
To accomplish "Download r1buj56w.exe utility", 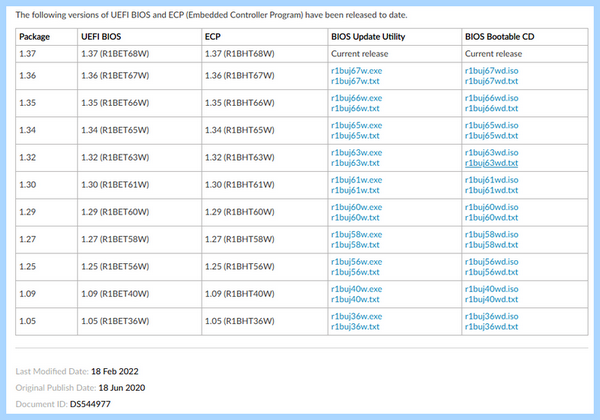I will coord(356,262).
